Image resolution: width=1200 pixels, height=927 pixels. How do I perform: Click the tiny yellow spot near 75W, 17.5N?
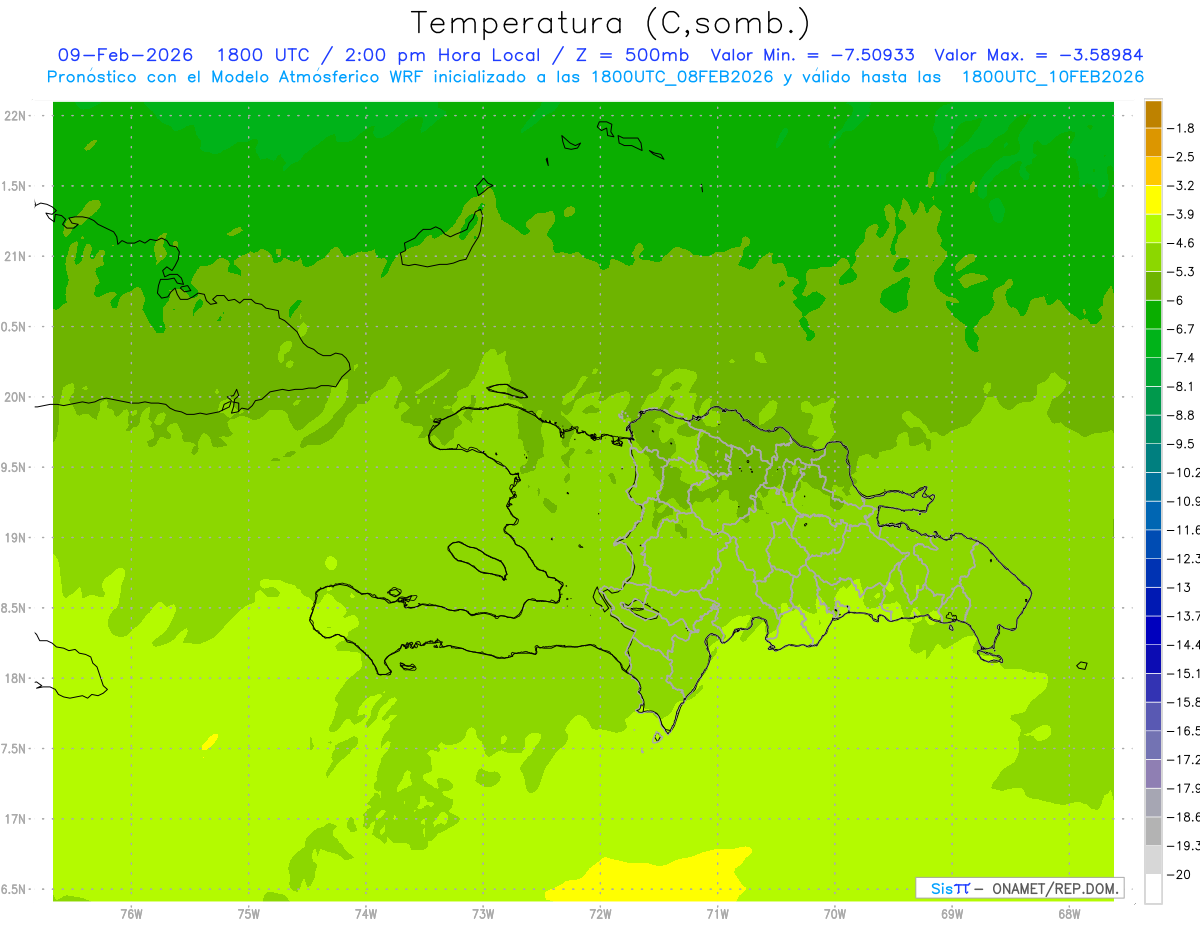coord(210,742)
